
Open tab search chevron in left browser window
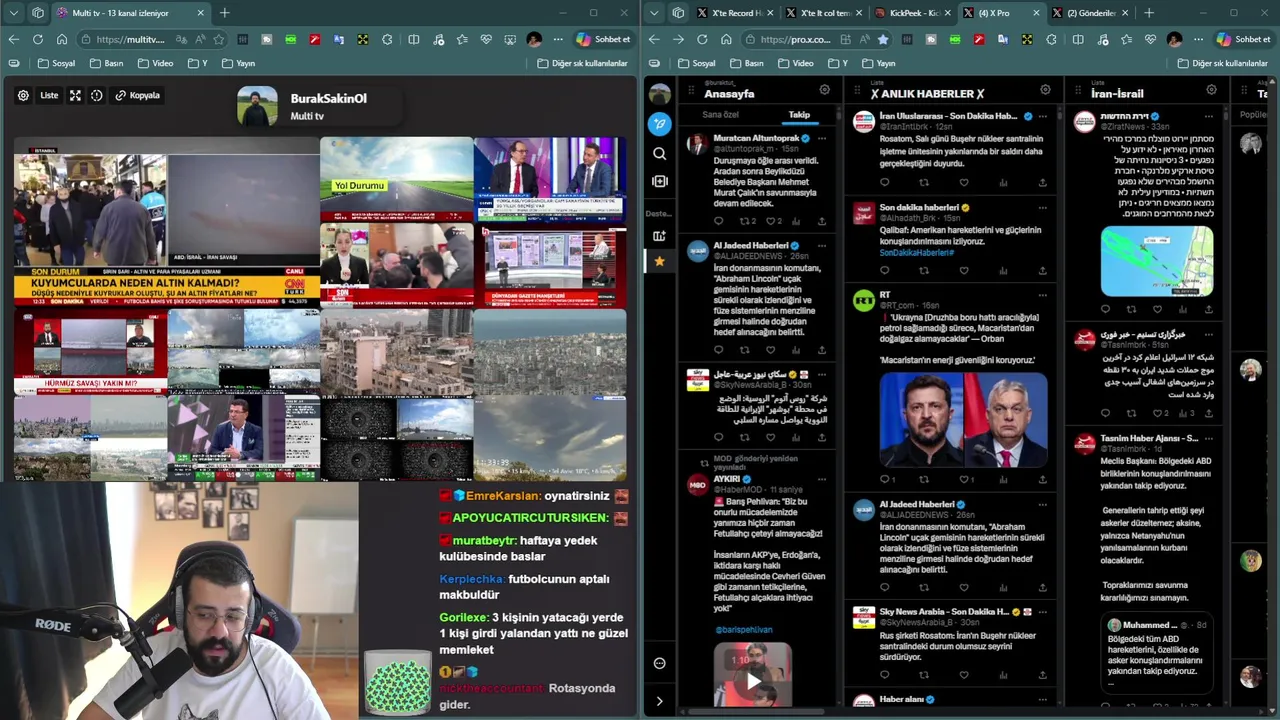point(12,13)
